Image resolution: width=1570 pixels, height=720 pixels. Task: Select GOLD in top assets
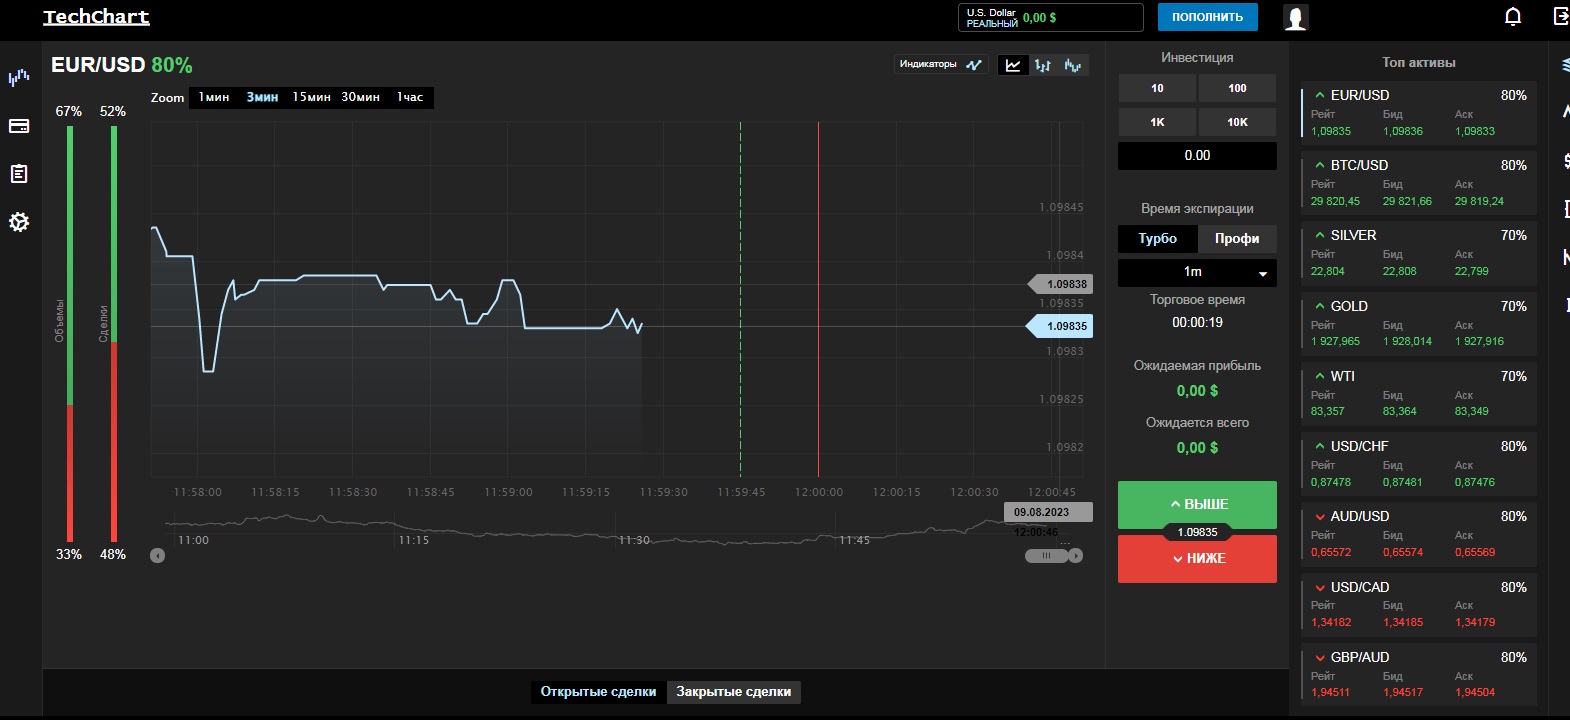pos(1418,324)
